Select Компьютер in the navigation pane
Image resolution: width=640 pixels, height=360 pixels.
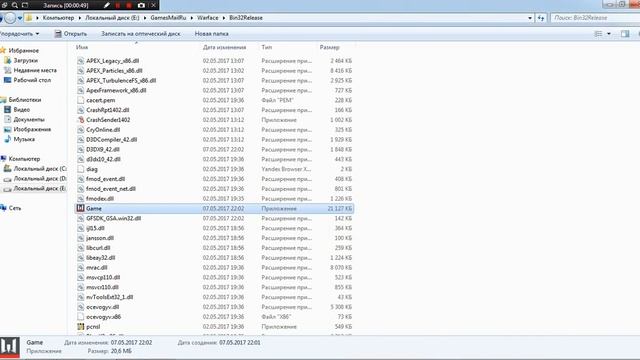tap(24, 159)
